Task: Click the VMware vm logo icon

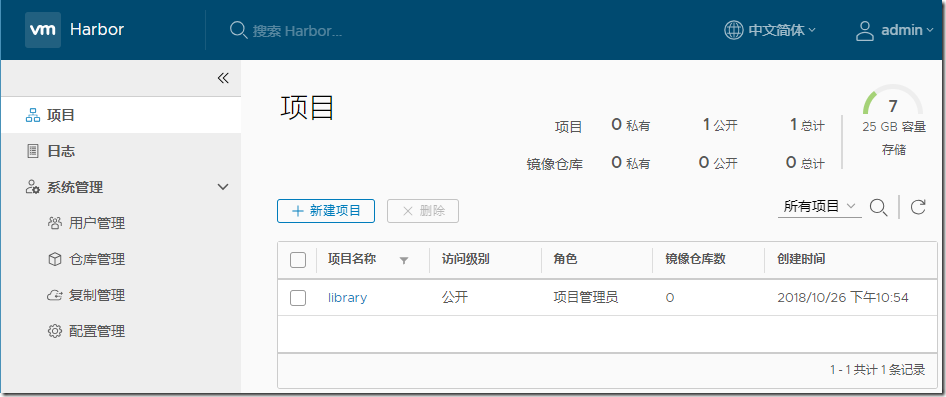Action: (x=43, y=30)
